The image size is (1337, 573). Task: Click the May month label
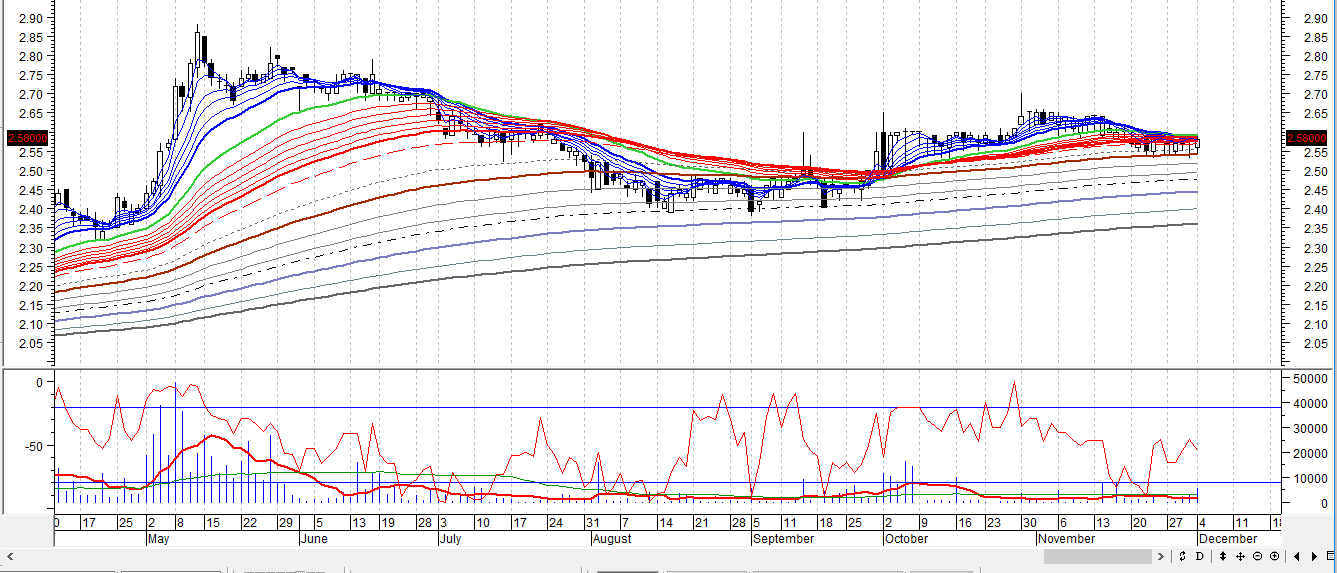click(158, 538)
